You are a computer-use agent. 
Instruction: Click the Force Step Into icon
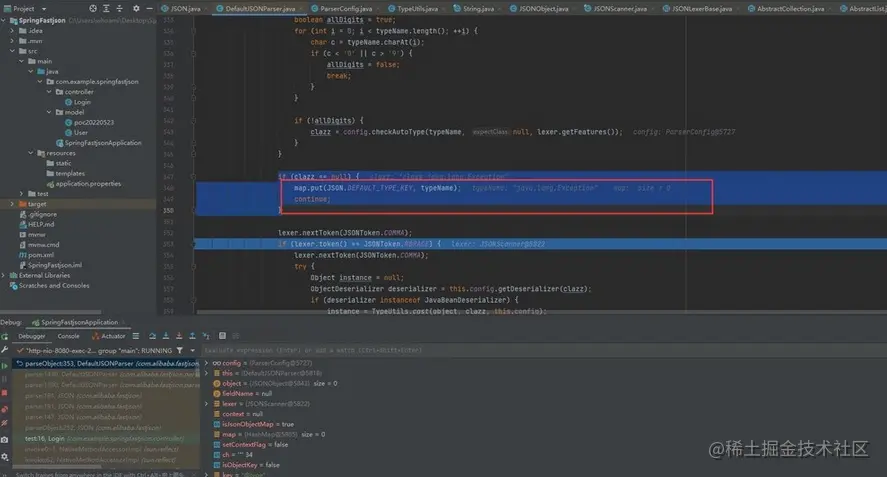179,336
